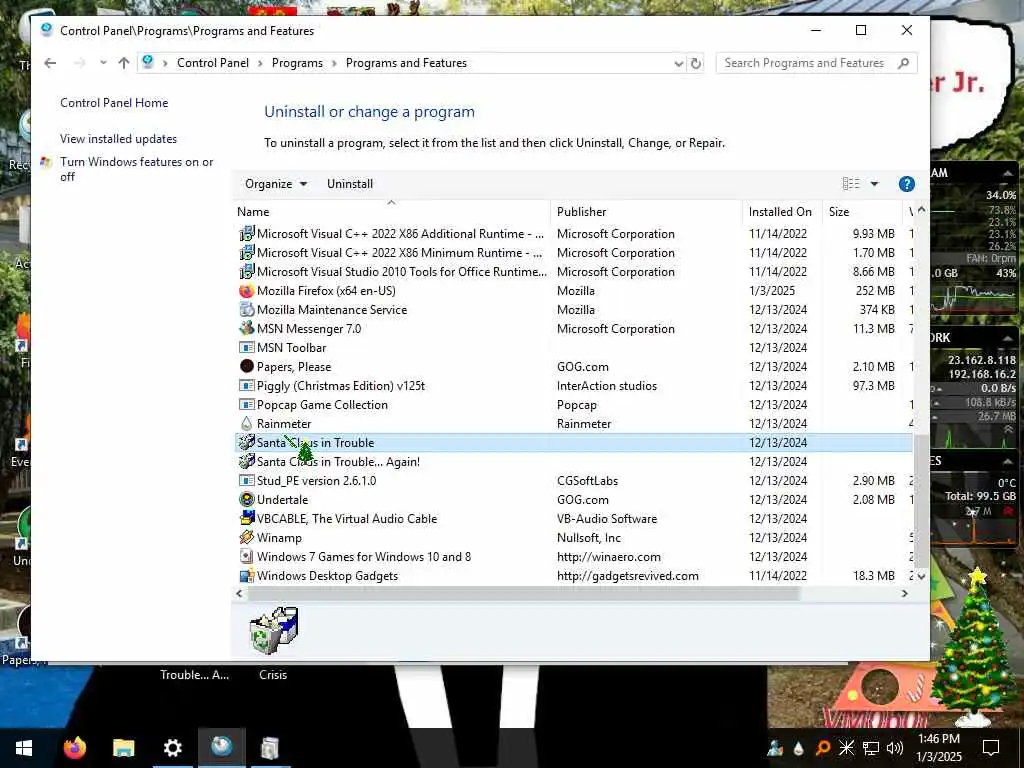This screenshot has width=1024, height=768.
Task: Click the Refresh icon beside address bar
Action: click(696, 63)
